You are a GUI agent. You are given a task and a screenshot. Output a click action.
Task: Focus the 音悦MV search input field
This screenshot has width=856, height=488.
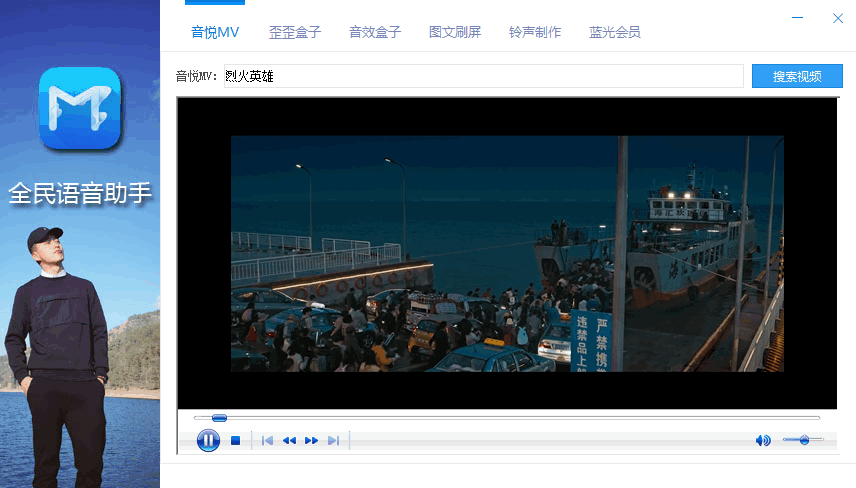click(484, 76)
